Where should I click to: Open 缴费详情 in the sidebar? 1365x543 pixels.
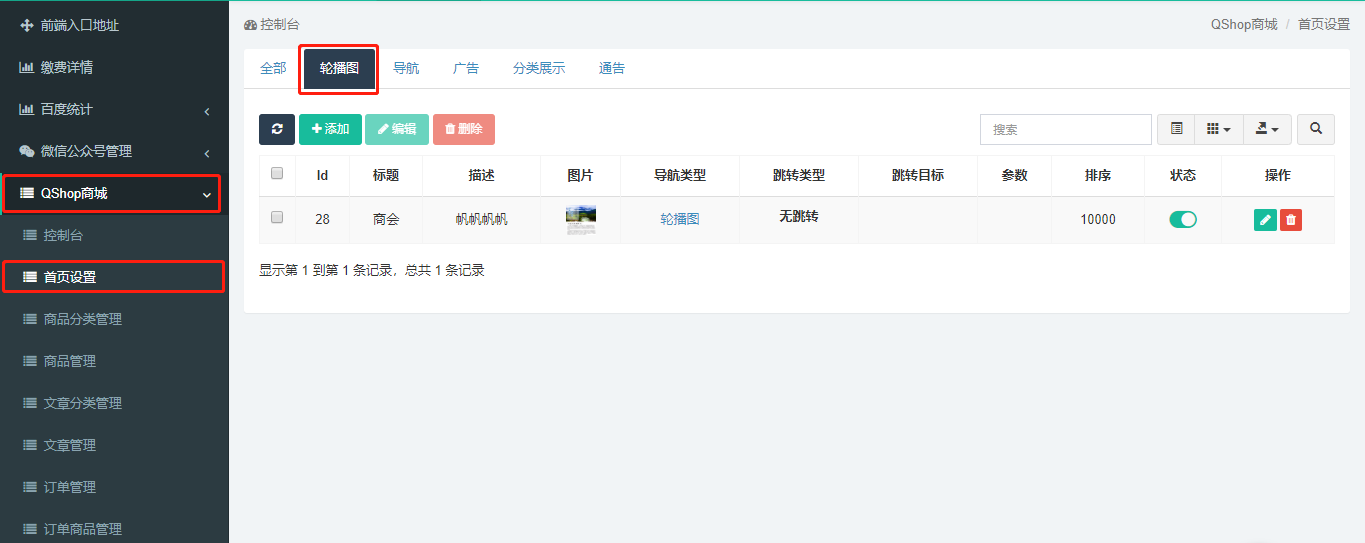point(67,67)
